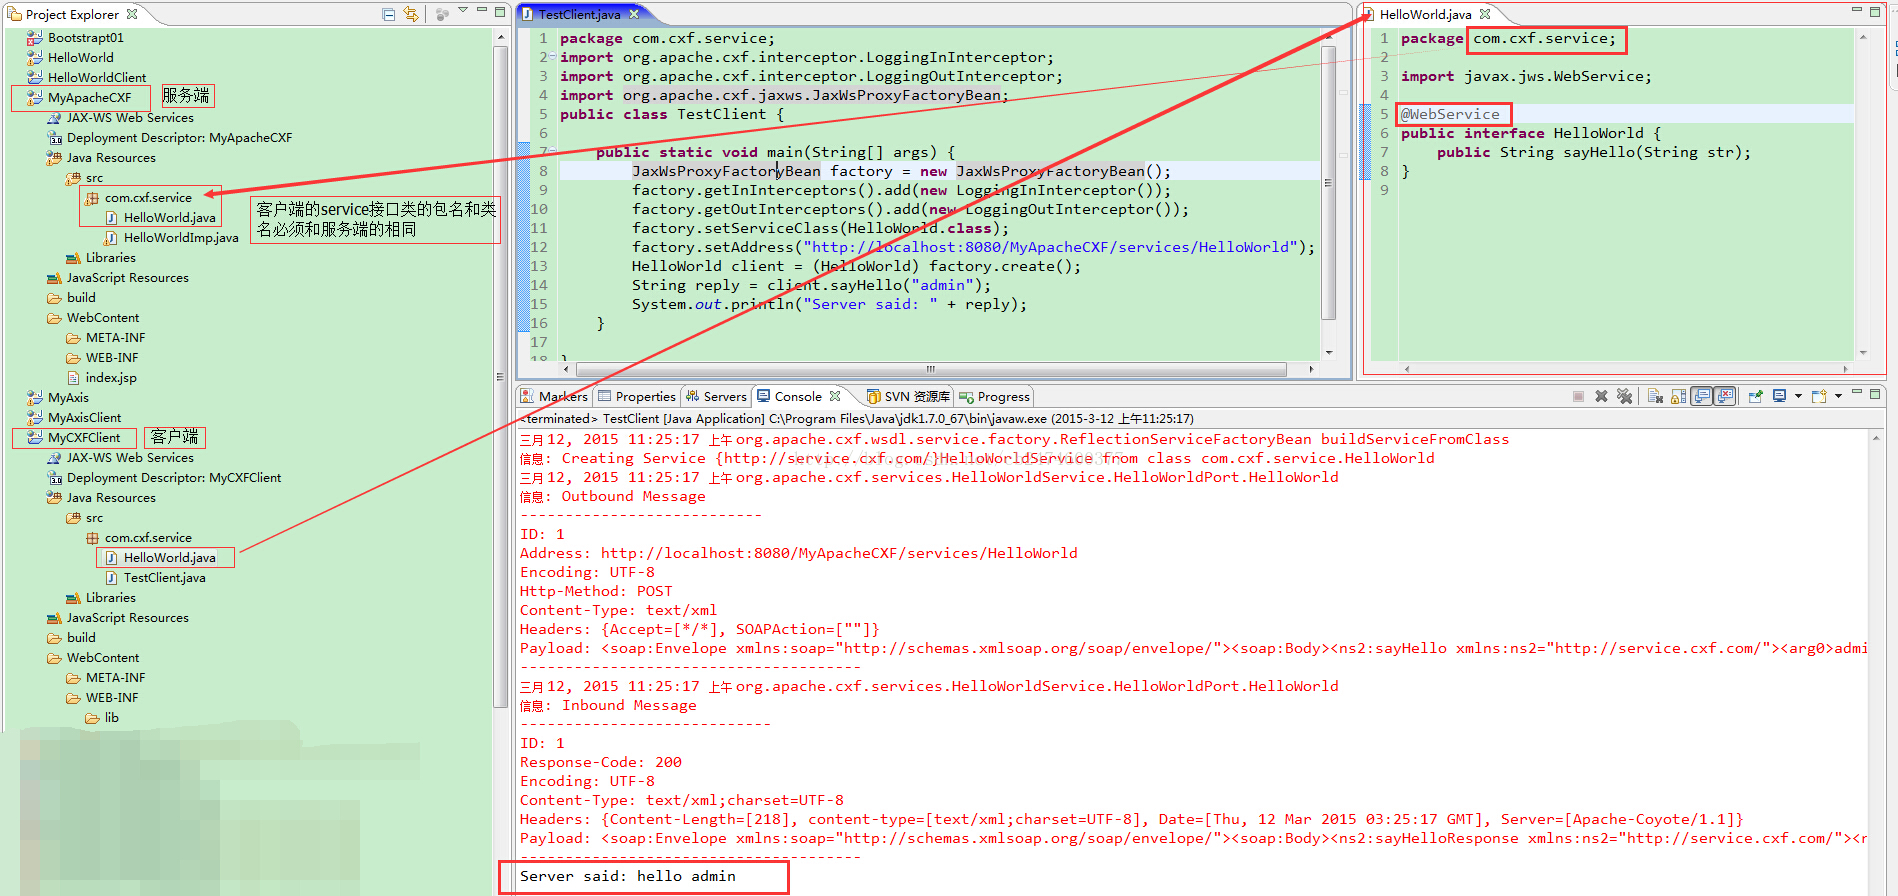The width and height of the screenshot is (1898, 896).
Task: Select the MyCXFClient project icon
Action: (35, 438)
